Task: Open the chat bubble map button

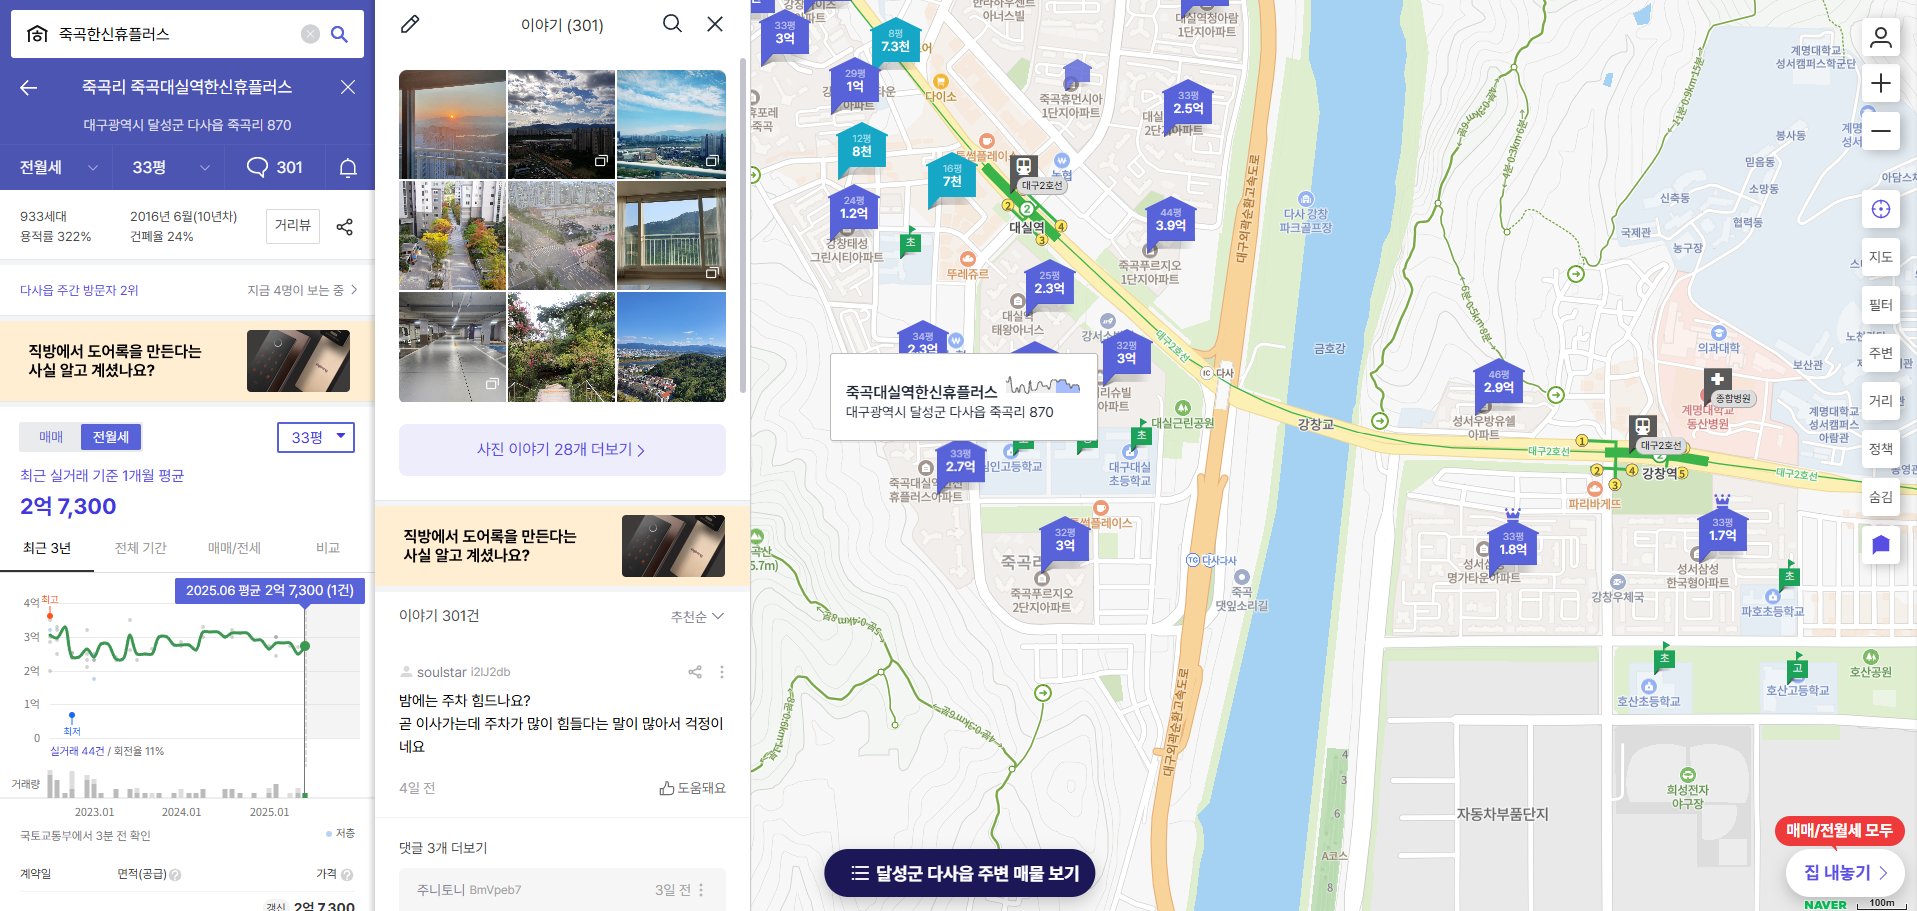Action: coord(1881,545)
